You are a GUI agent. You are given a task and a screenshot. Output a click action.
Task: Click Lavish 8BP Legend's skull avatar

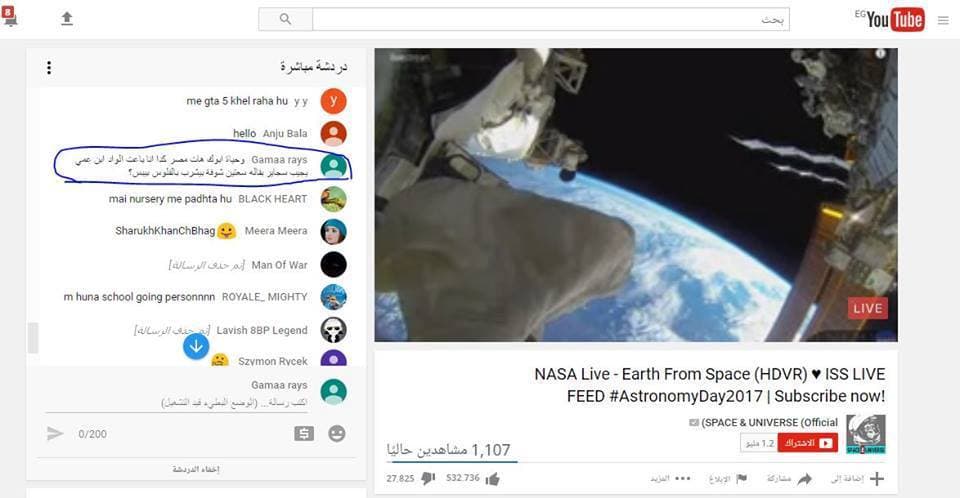334,330
